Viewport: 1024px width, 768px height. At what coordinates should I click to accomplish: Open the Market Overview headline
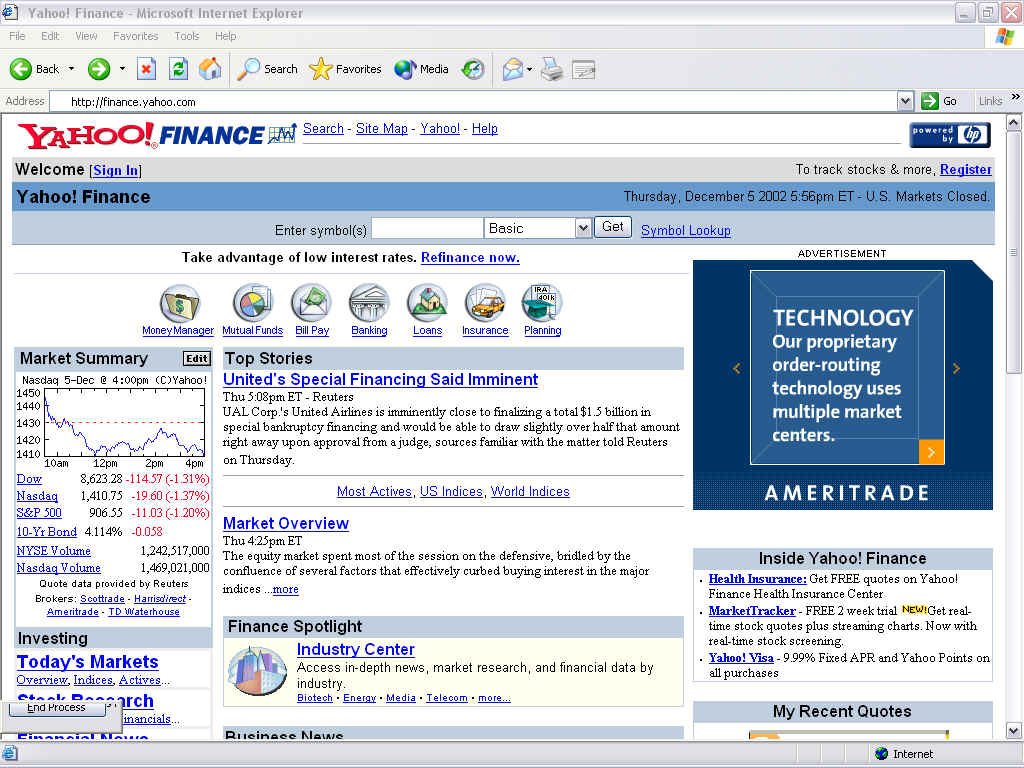(286, 523)
